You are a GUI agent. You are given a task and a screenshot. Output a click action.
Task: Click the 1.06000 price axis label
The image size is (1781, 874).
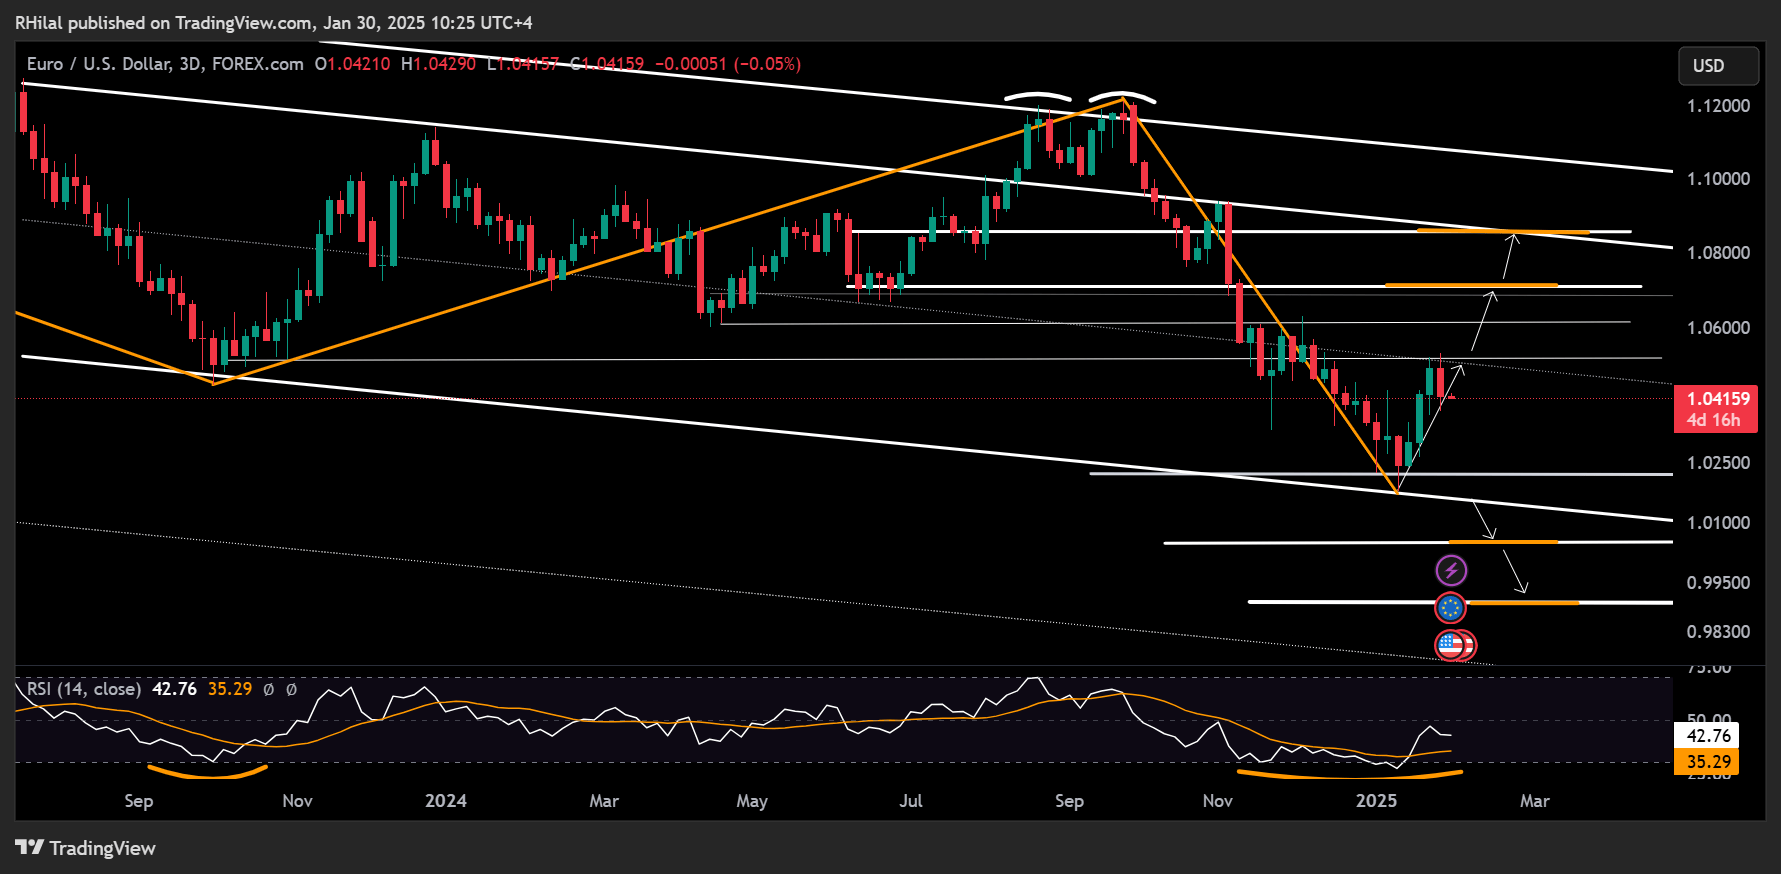click(x=1718, y=328)
